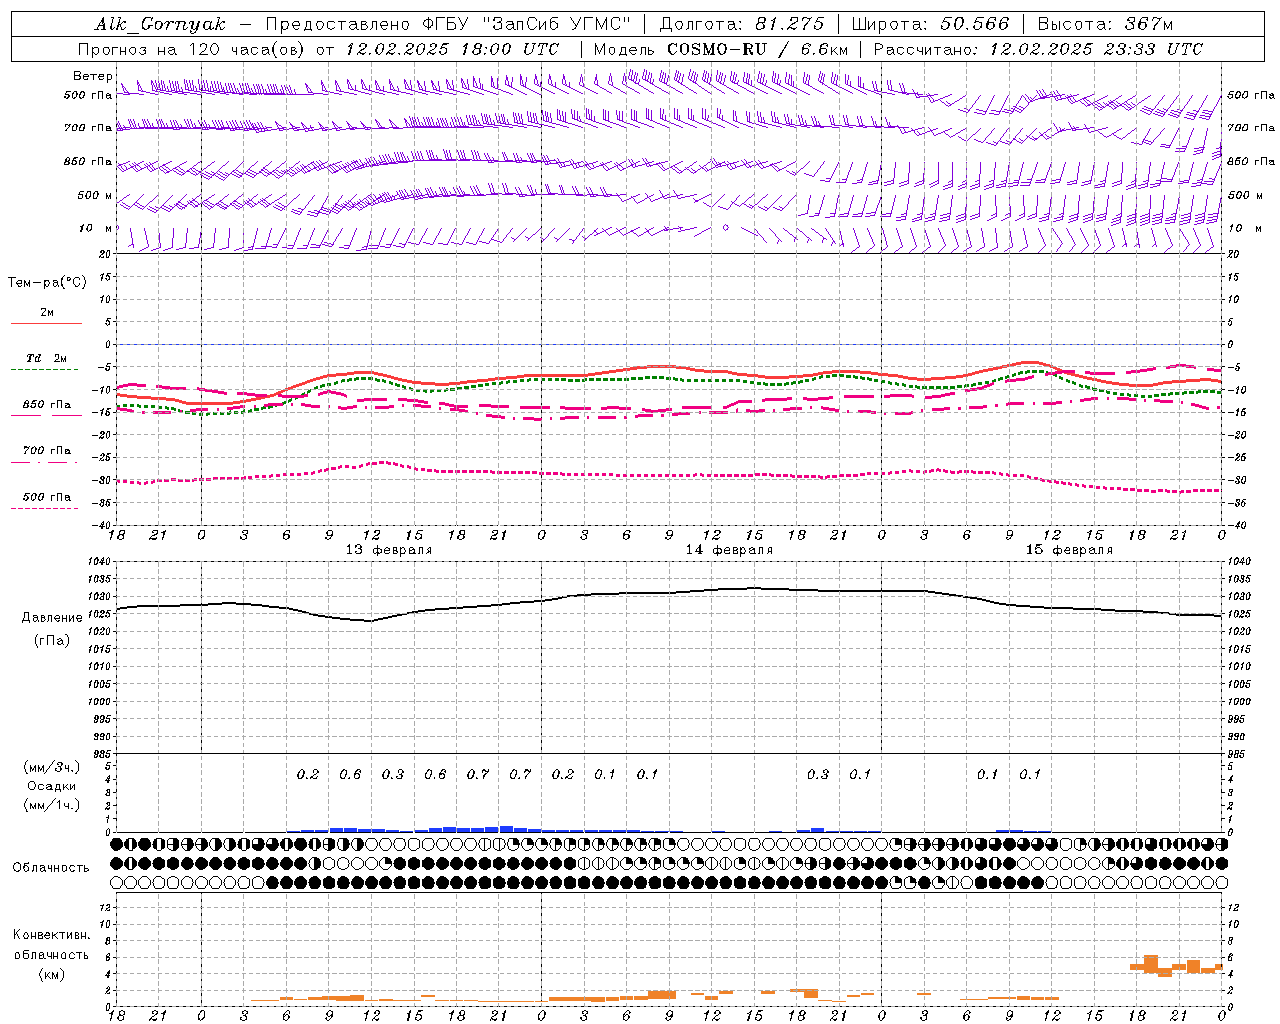Click the 10 м wind level label on left
This screenshot has width=1280, height=1024.
96,229
